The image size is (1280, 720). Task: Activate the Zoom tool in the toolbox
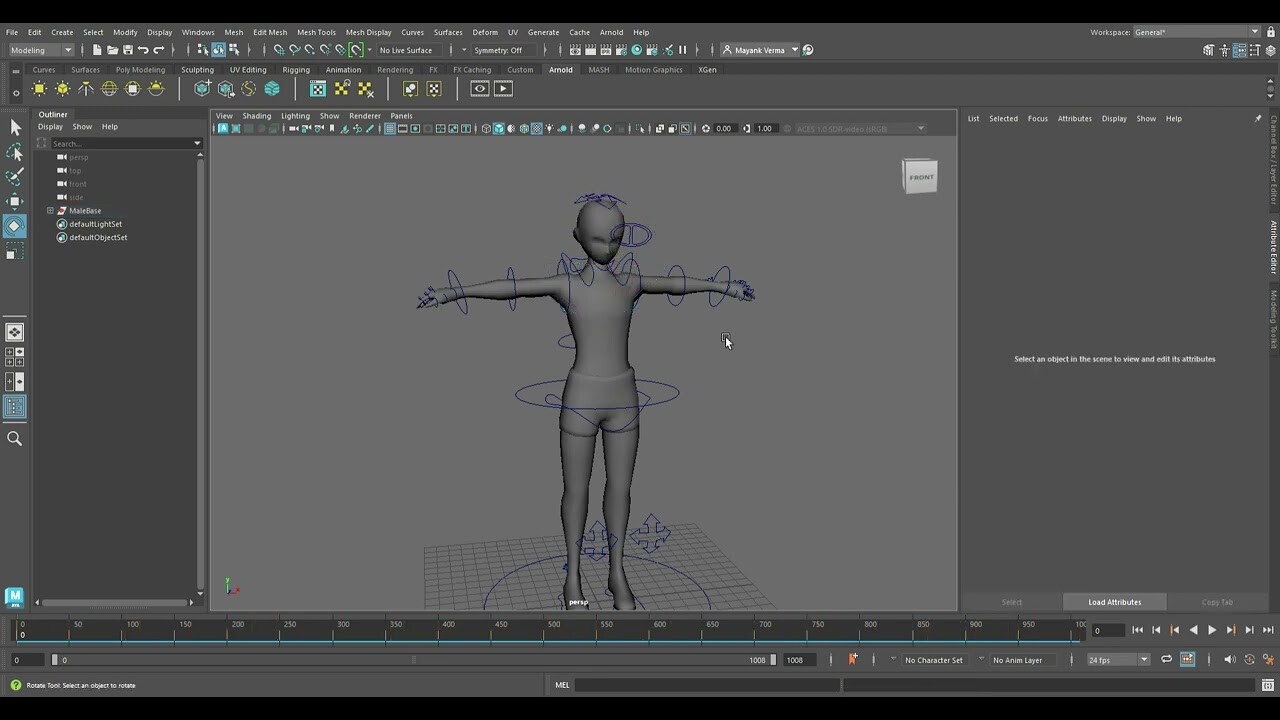[14, 438]
